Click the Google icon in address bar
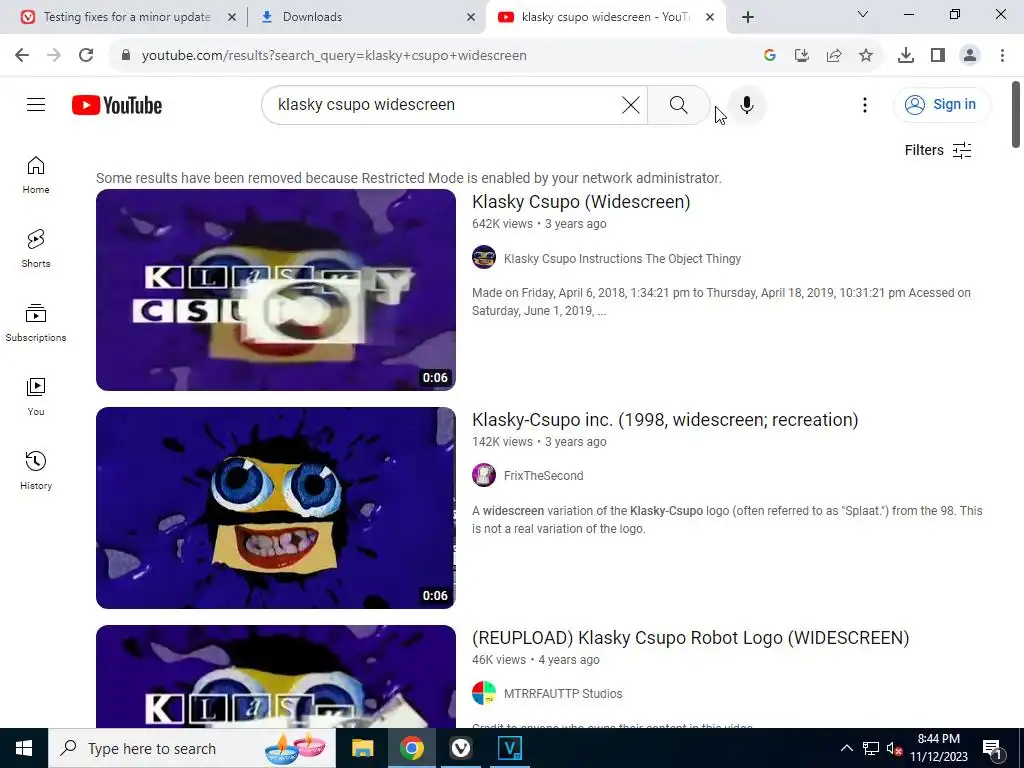The image size is (1024, 768). coord(769,55)
